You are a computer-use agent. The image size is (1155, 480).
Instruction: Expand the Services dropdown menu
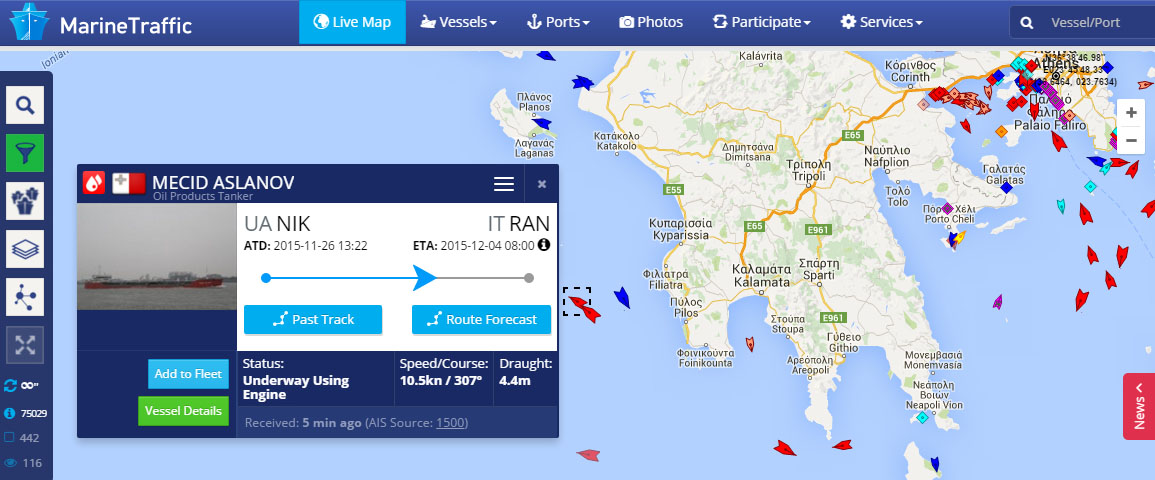[x=882, y=22]
